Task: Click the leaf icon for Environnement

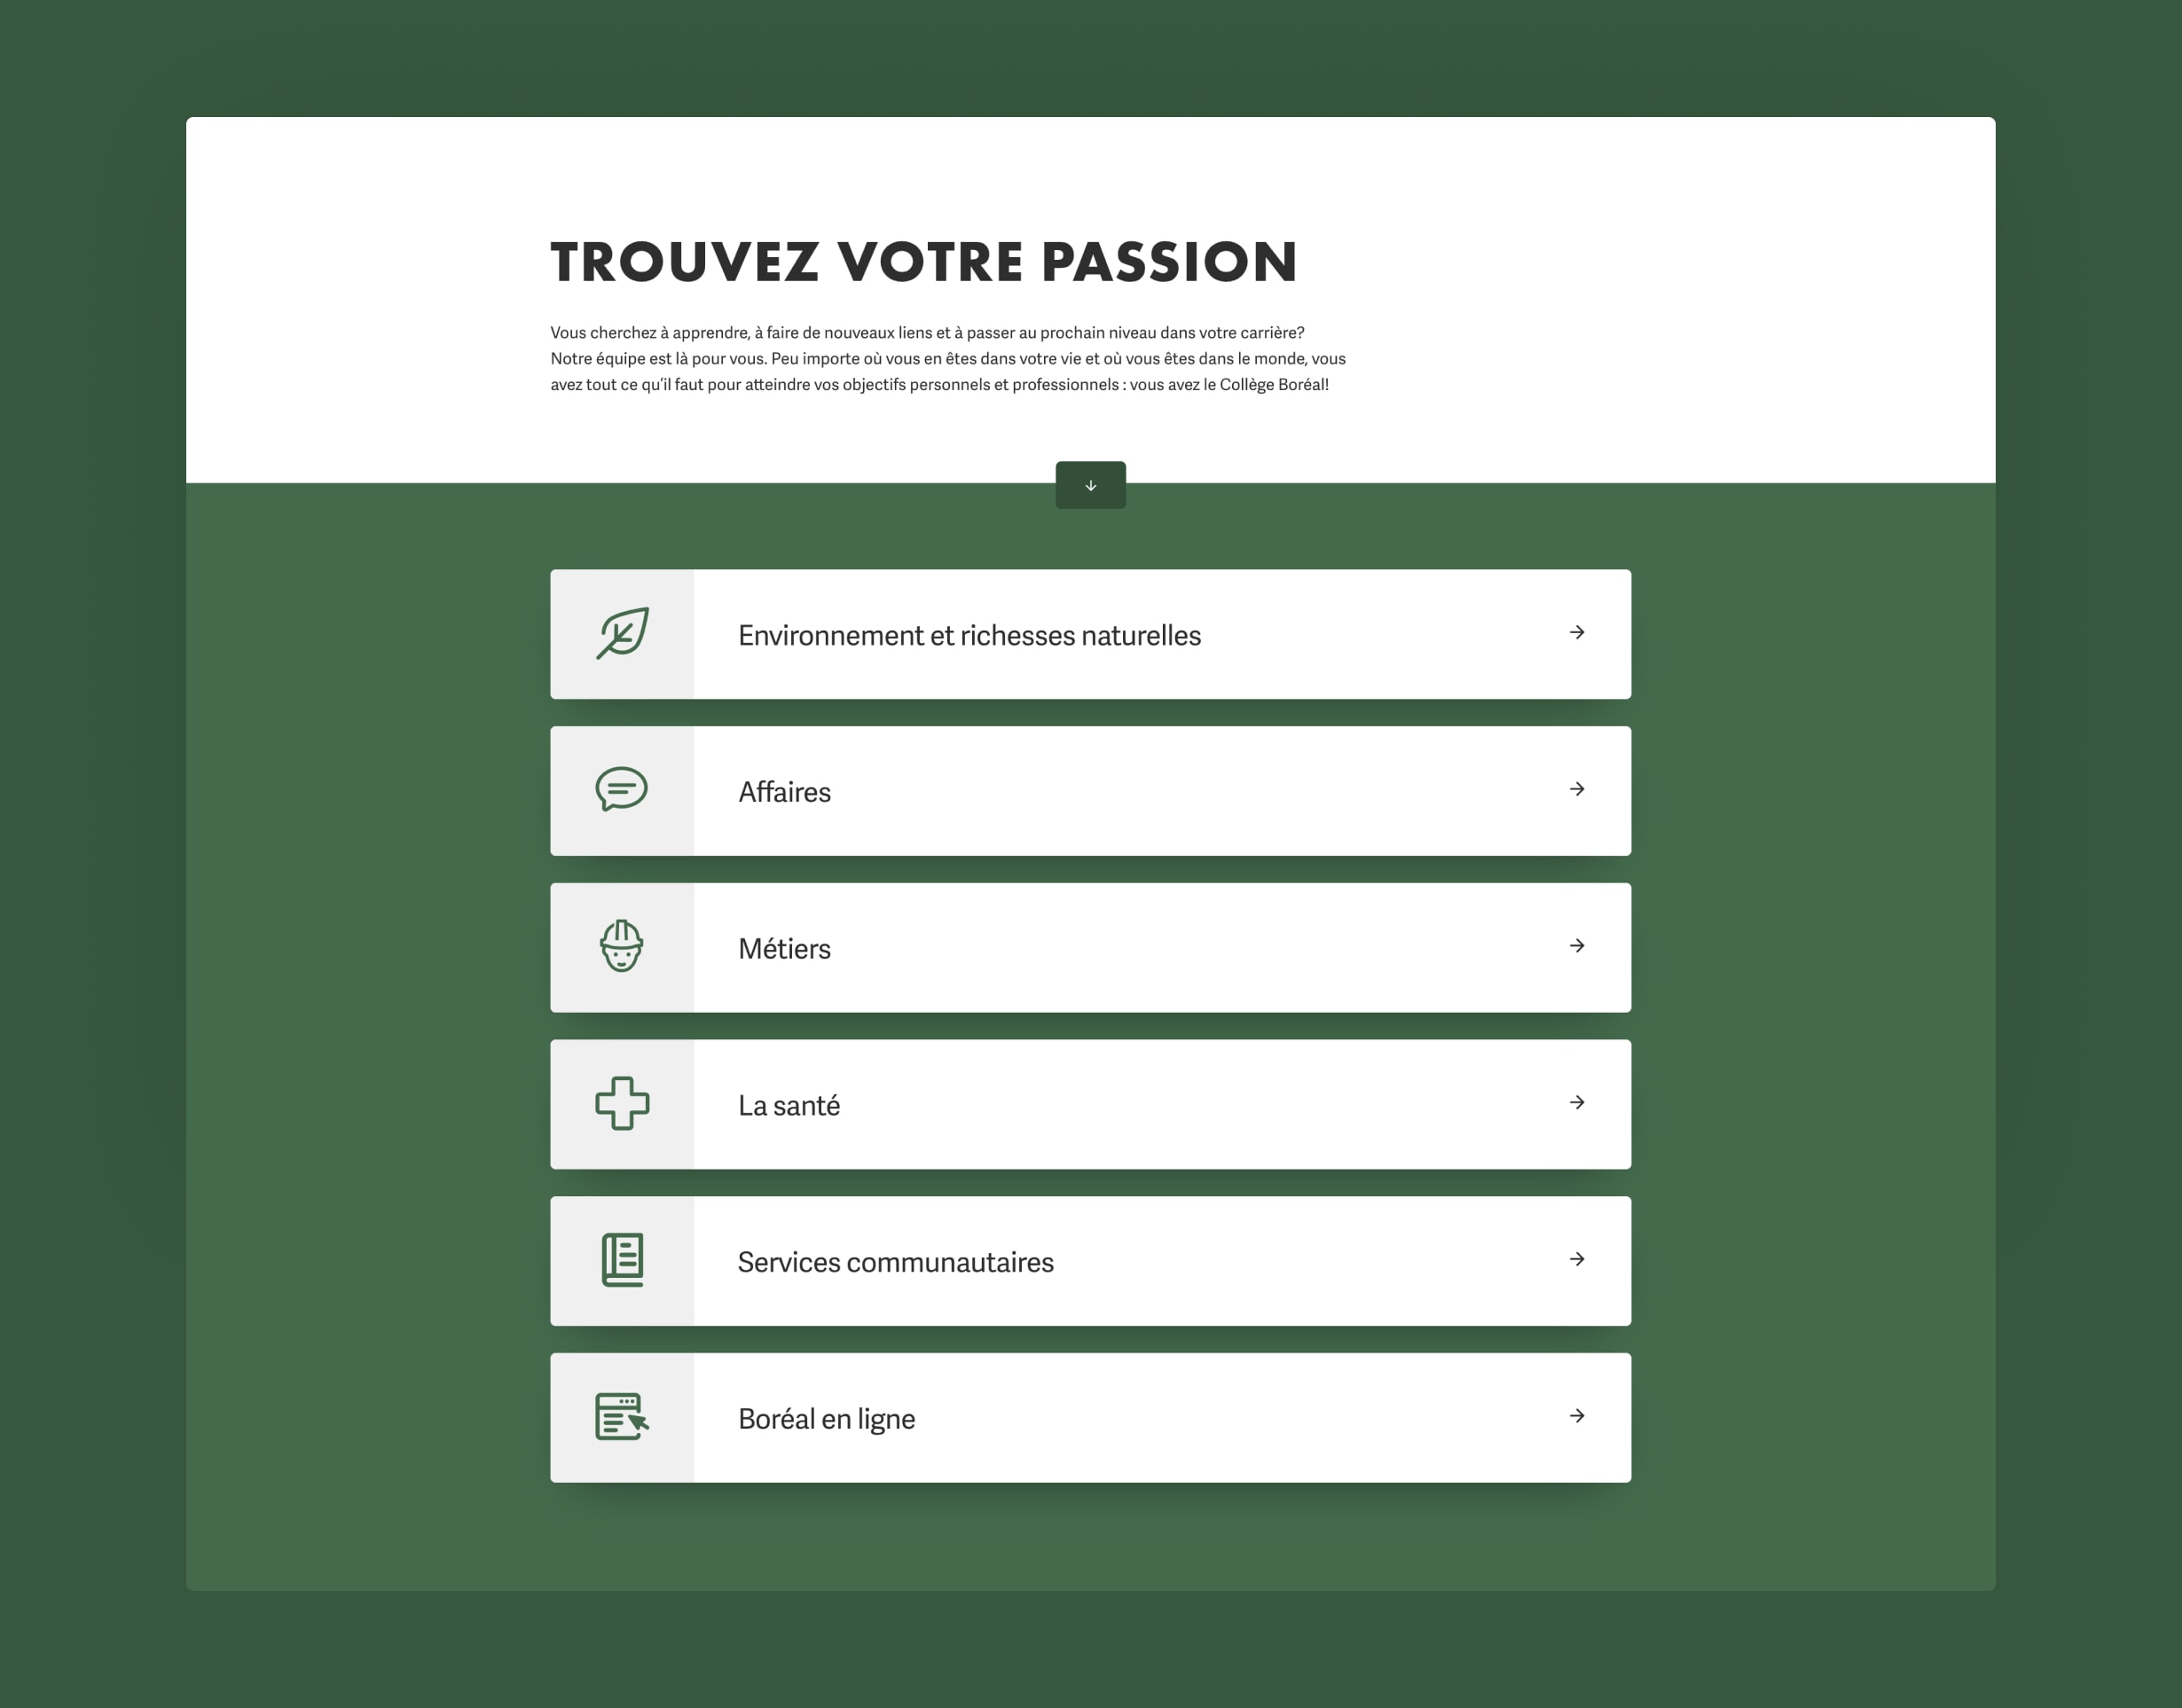Action: [622, 633]
